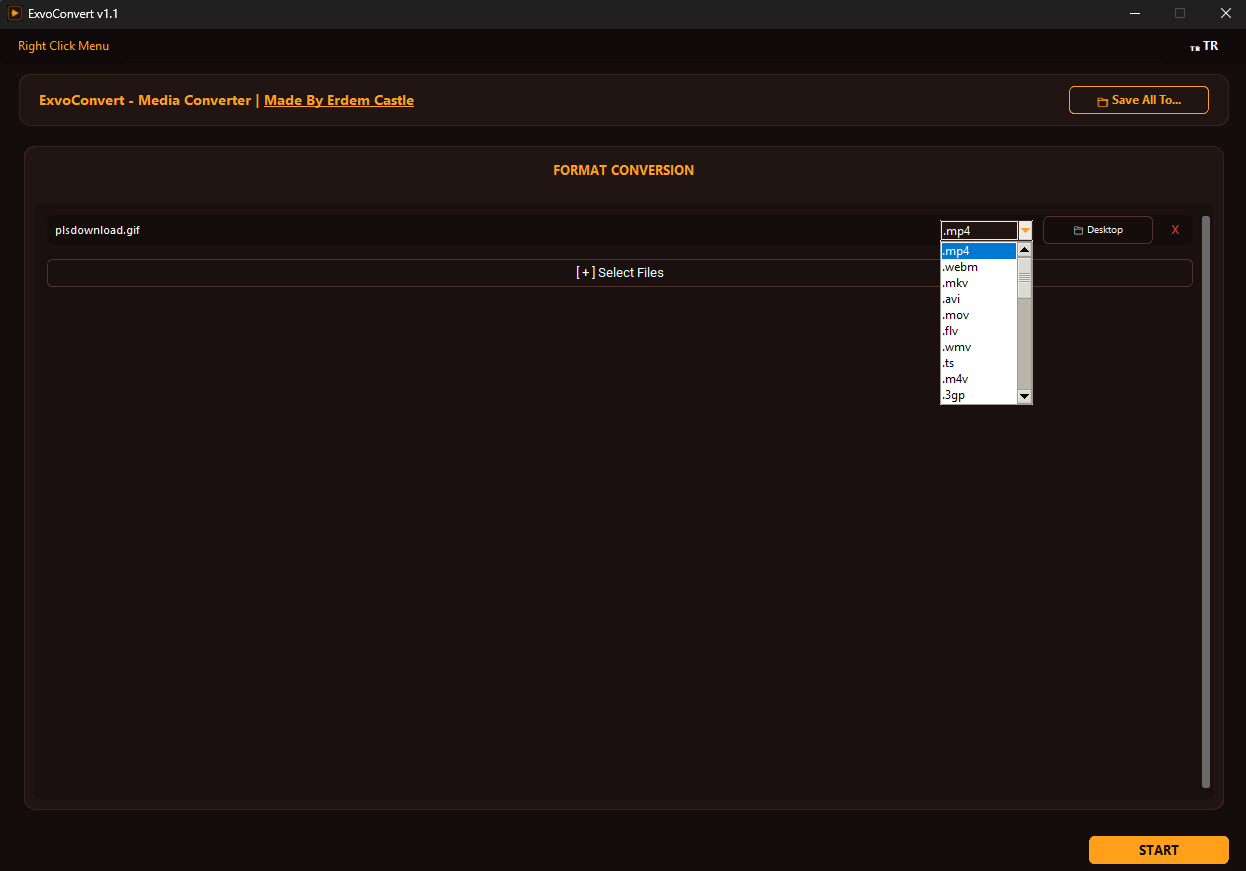Minimize the ExvoConvert window
Screen dimensions: 1246x871
[x=1135, y=14]
